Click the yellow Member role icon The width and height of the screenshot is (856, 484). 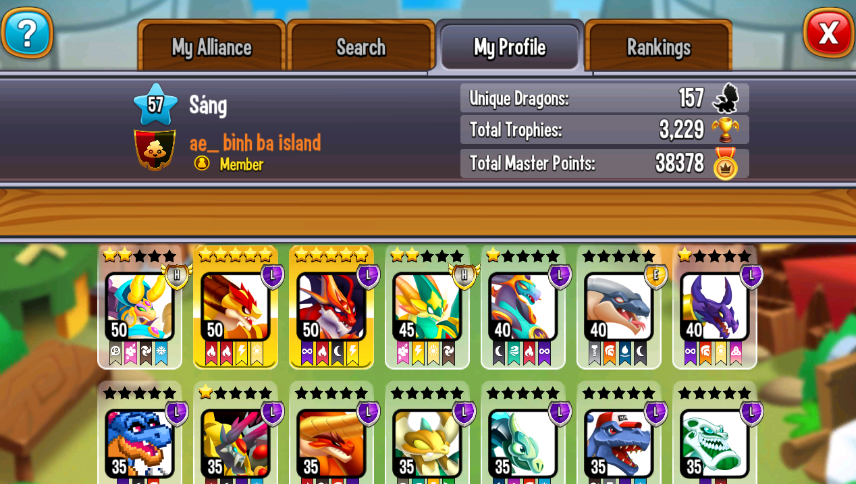point(202,163)
